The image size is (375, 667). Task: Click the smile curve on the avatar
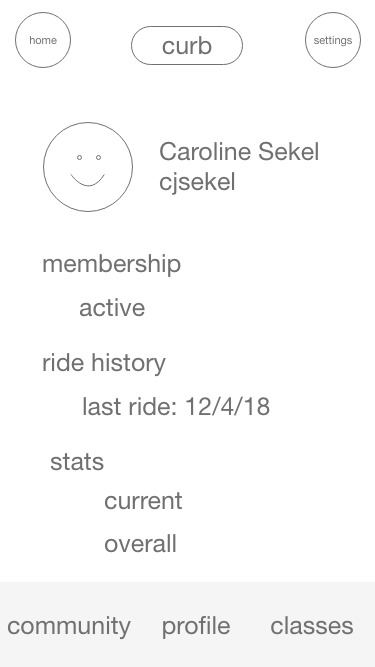point(88,180)
